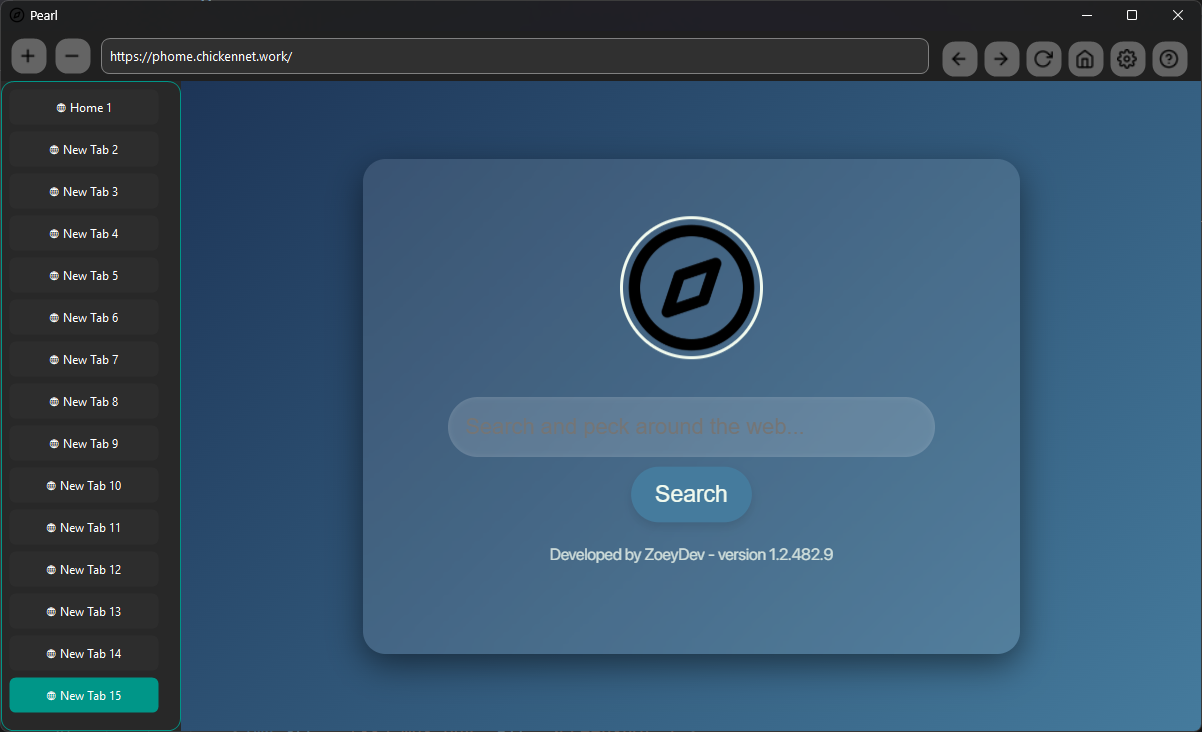The height and width of the screenshot is (732, 1202).
Task: Focus the search and peck input field
Action: 691,427
